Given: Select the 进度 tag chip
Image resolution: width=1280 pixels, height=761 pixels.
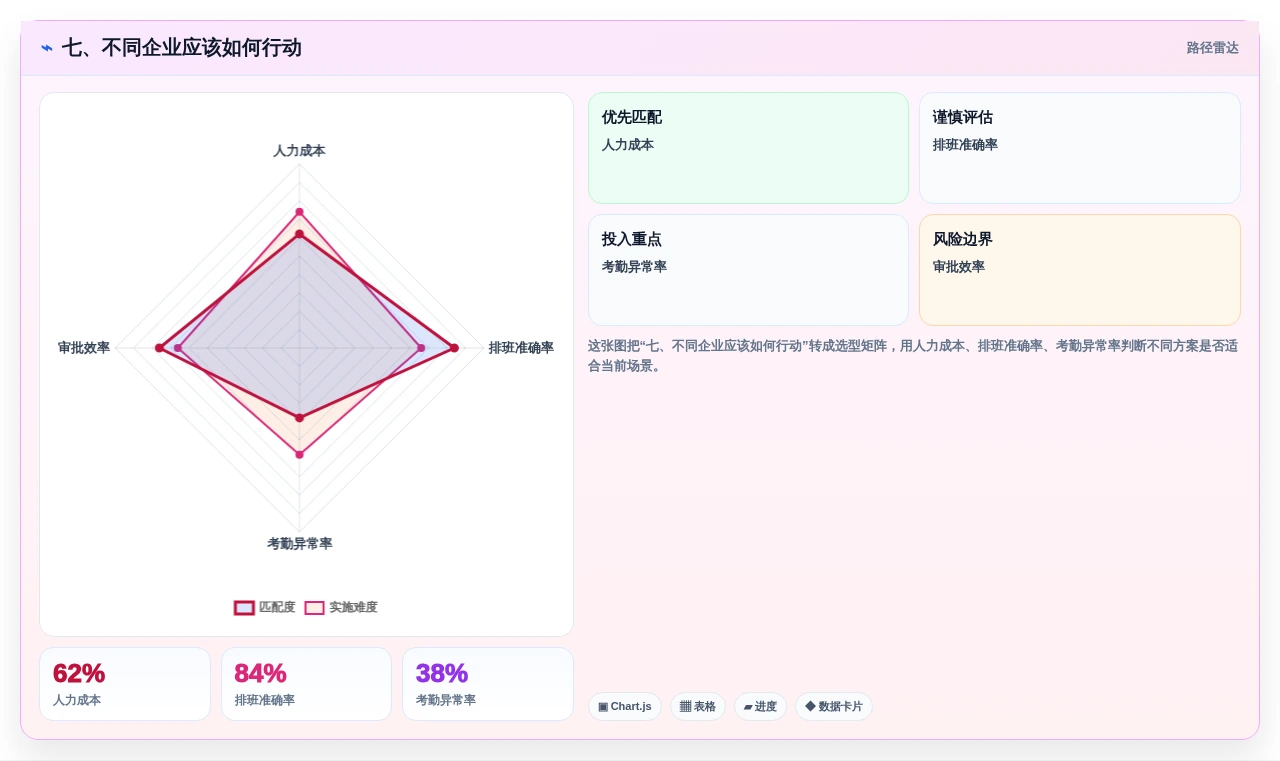Looking at the screenshot, I should pos(760,706).
